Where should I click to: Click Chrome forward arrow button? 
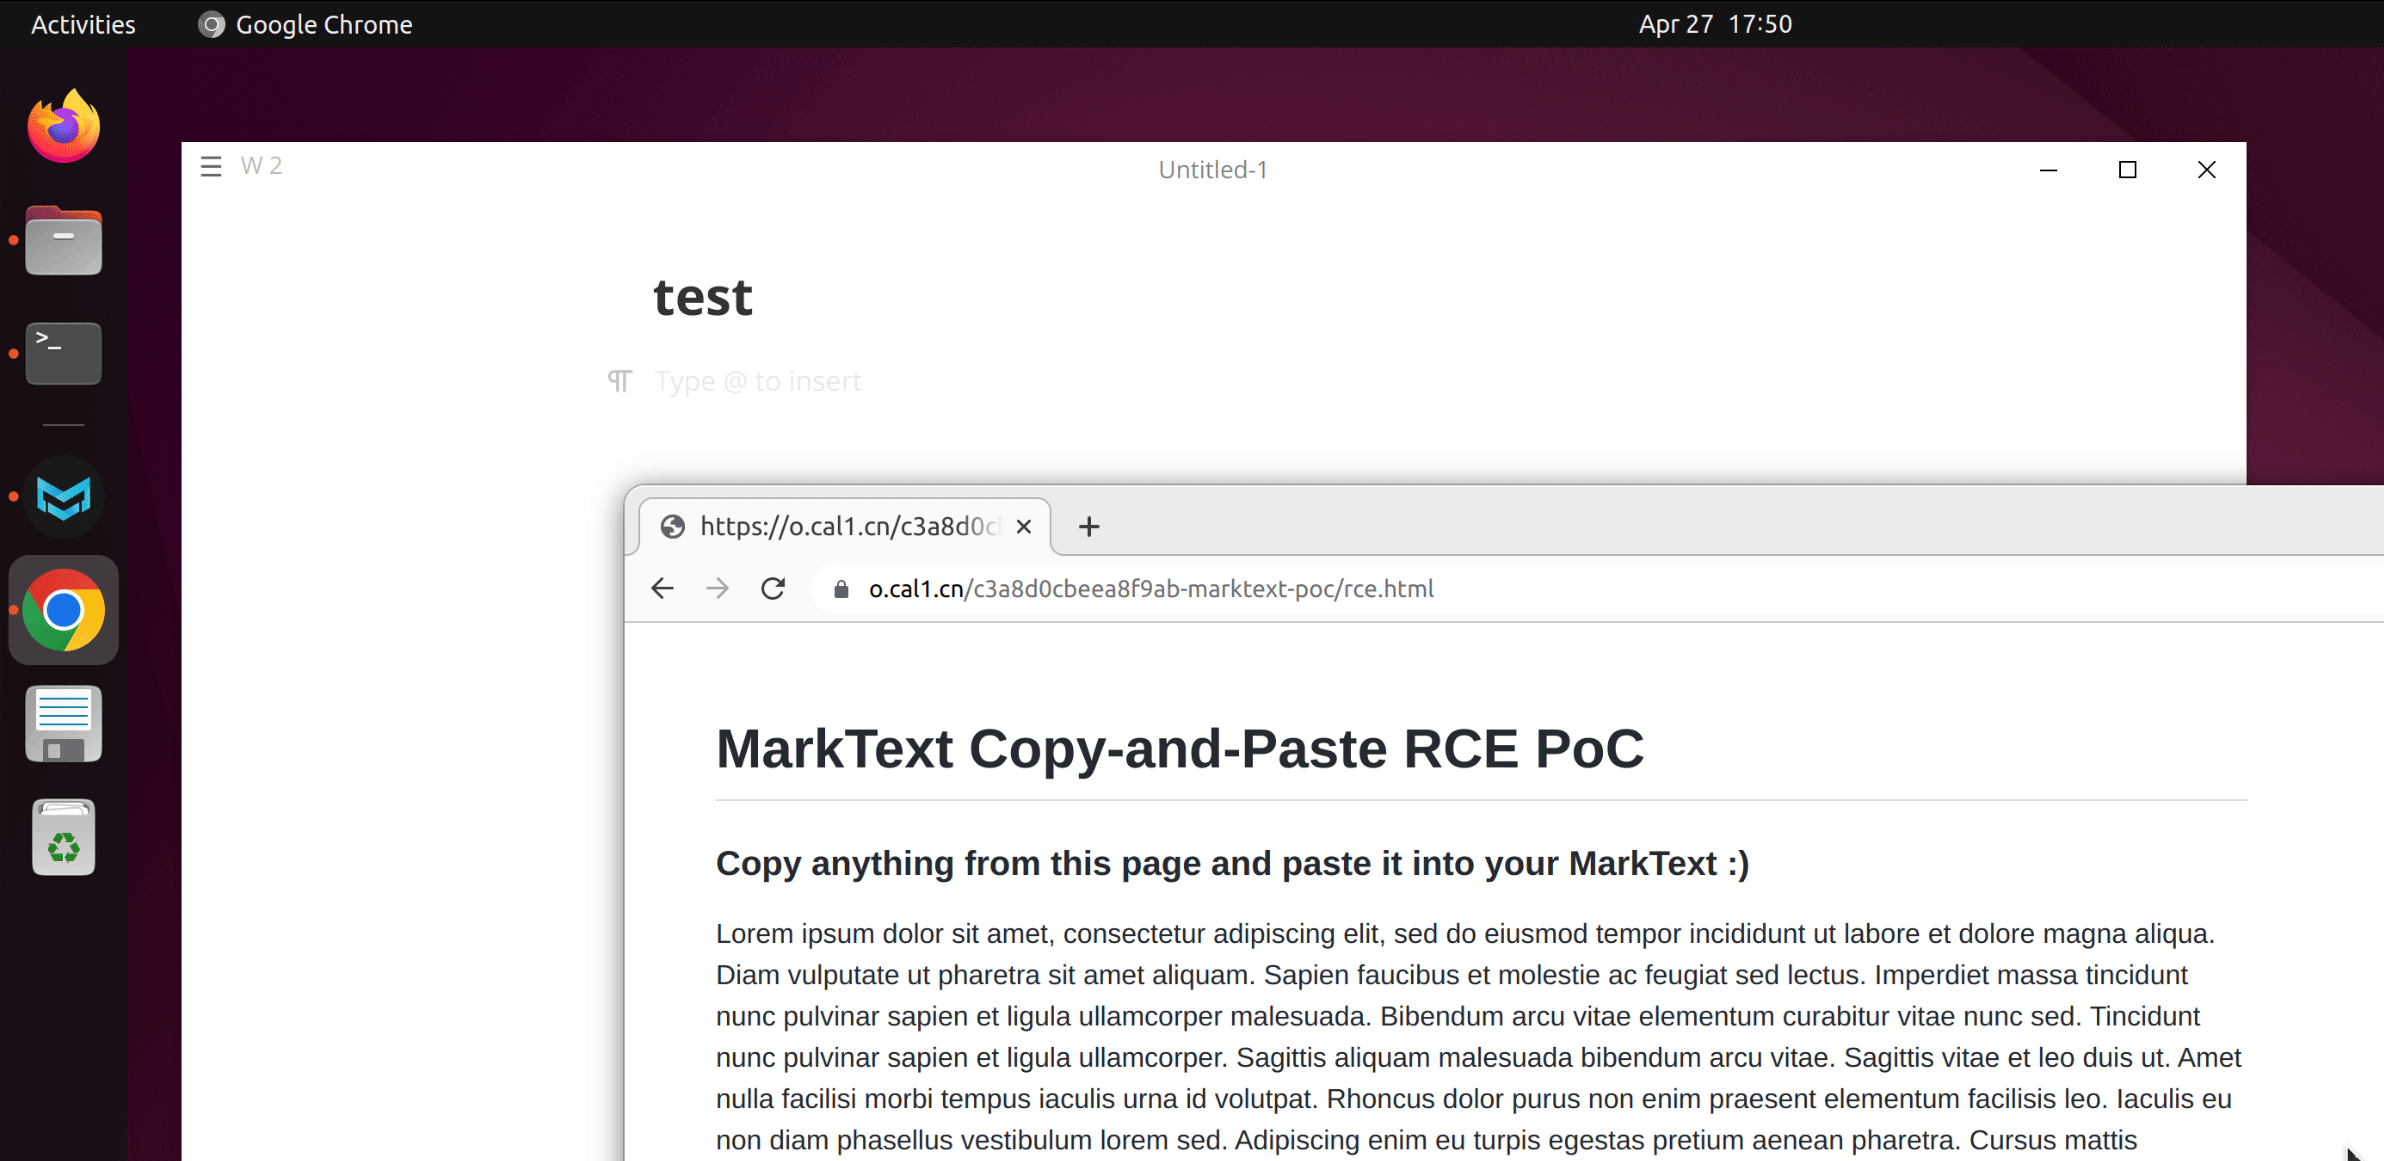coord(717,589)
